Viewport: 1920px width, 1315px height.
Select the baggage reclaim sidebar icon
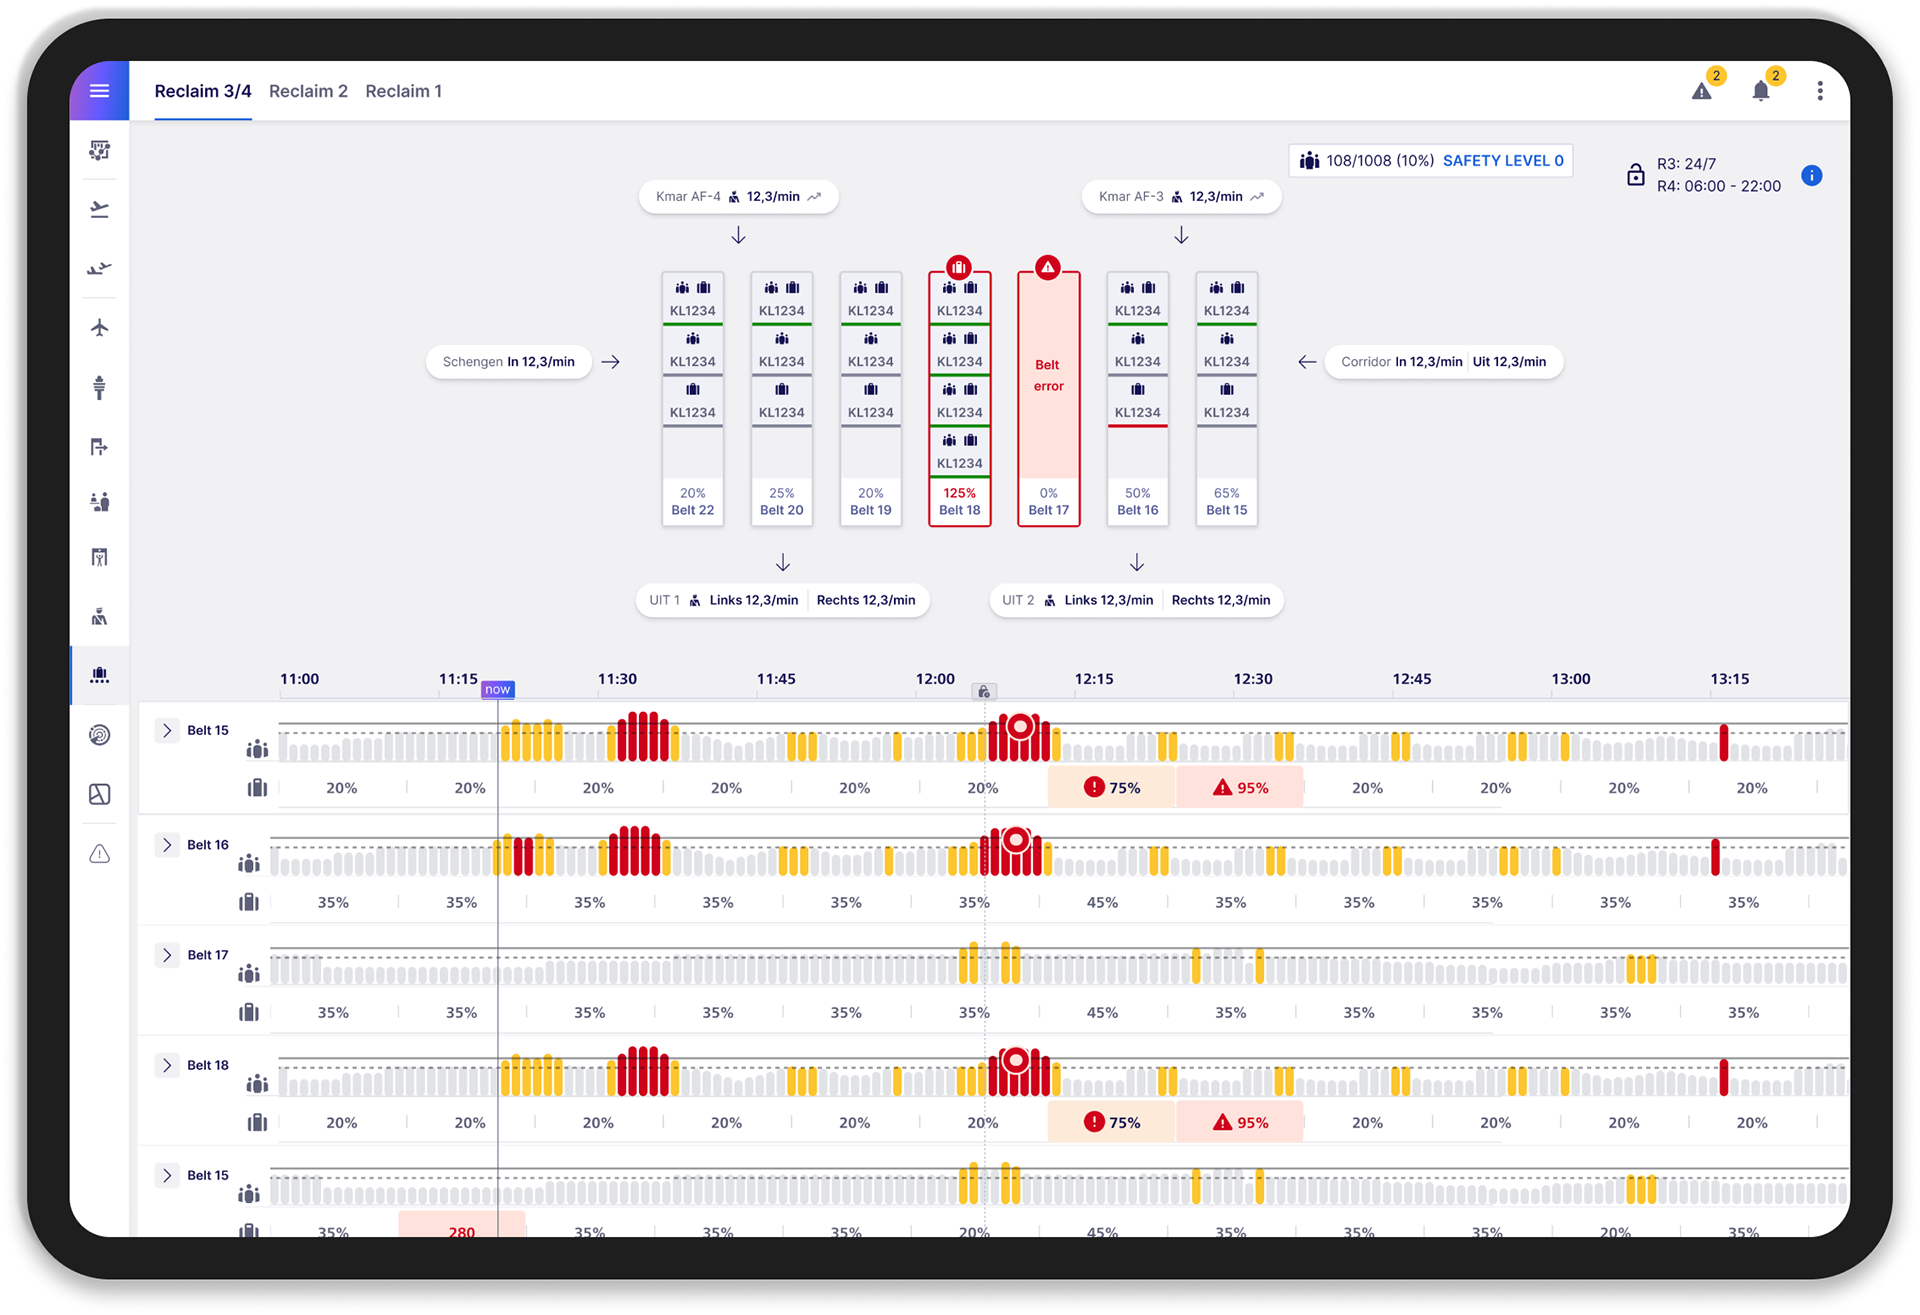point(99,676)
